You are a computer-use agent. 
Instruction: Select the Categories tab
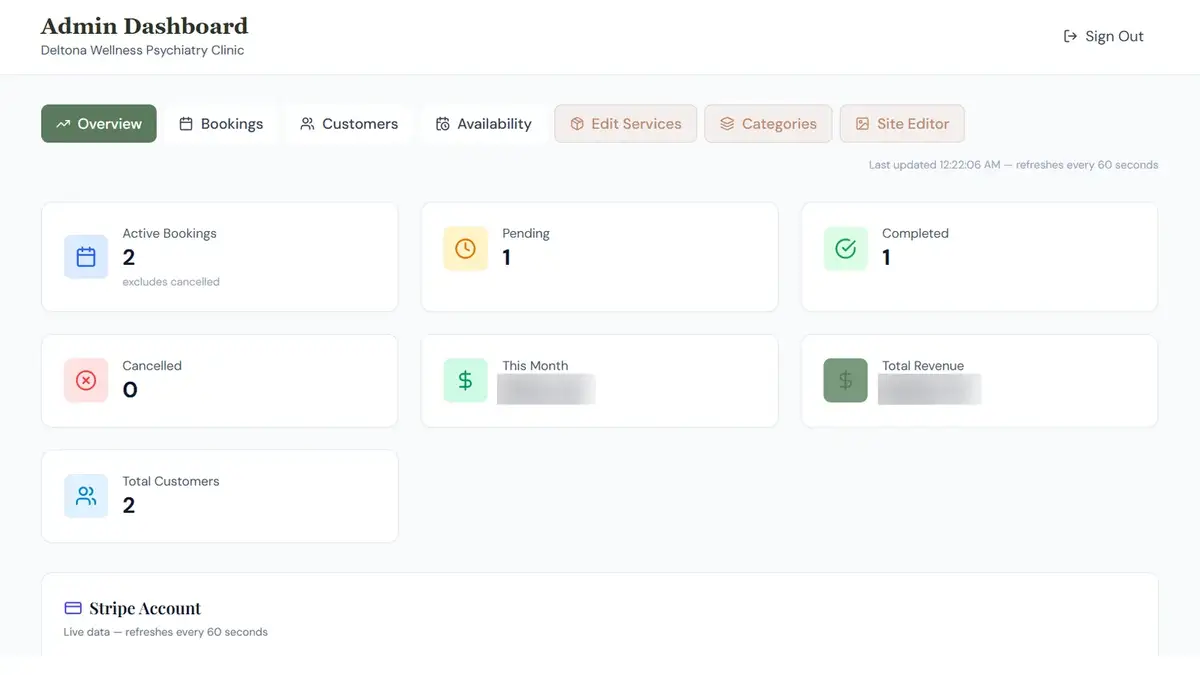(768, 124)
